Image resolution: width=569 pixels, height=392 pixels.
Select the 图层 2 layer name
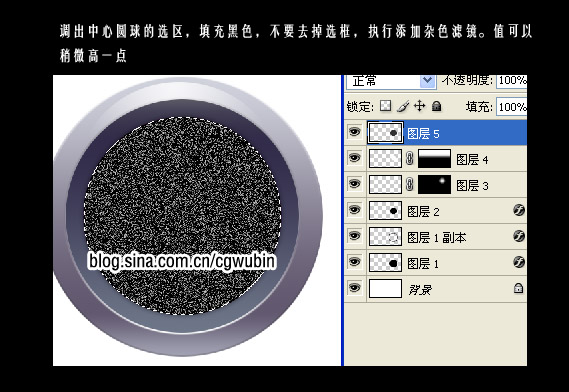coord(423,211)
